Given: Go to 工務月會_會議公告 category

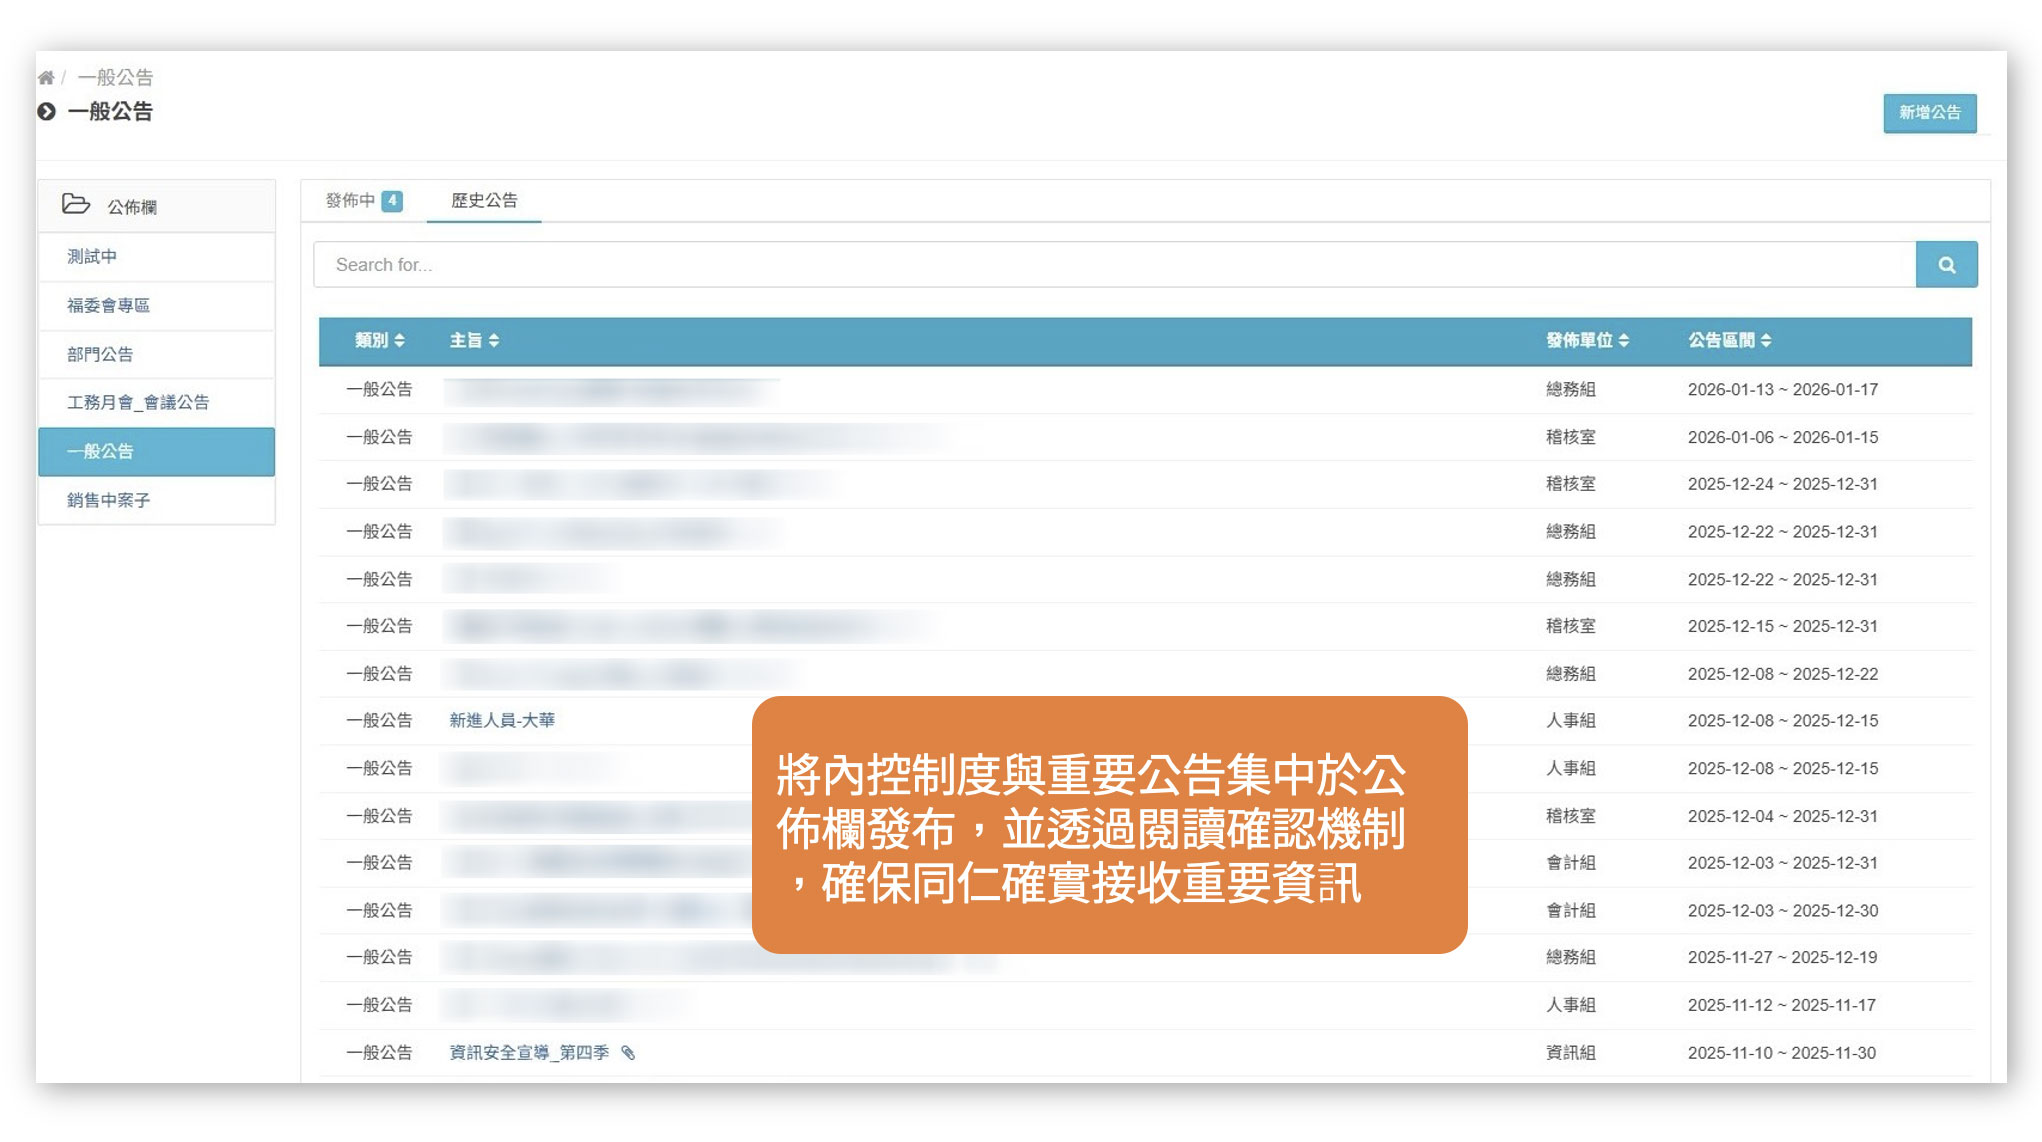Looking at the screenshot, I should 138,403.
